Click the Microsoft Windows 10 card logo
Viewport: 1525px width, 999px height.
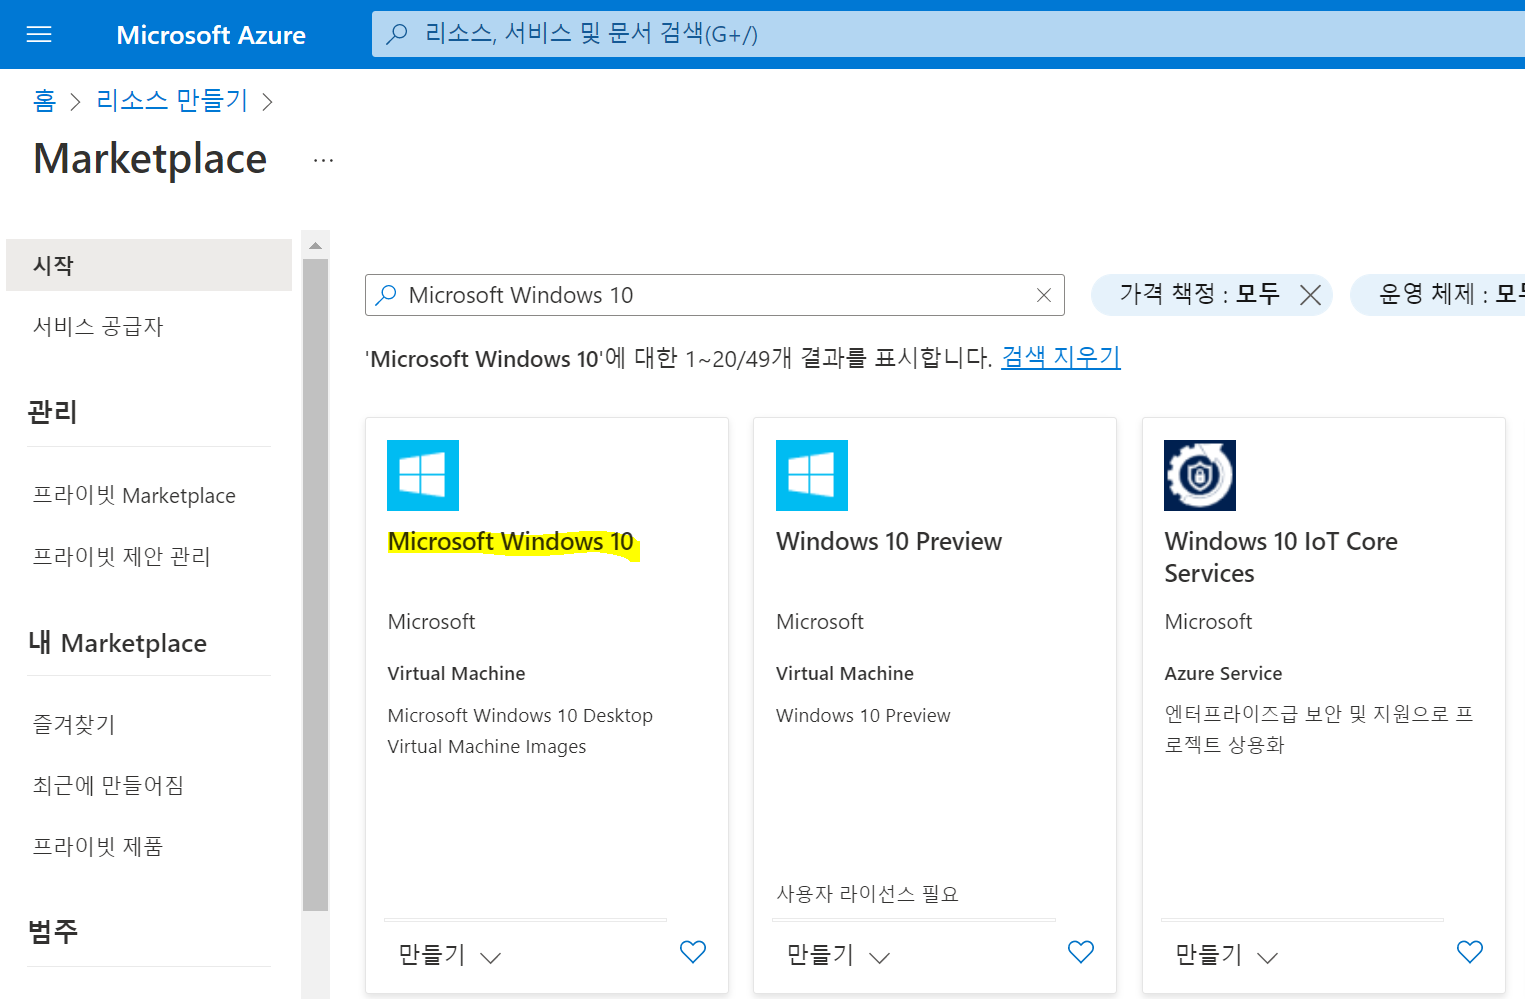pyautogui.click(x=423, y=475)
